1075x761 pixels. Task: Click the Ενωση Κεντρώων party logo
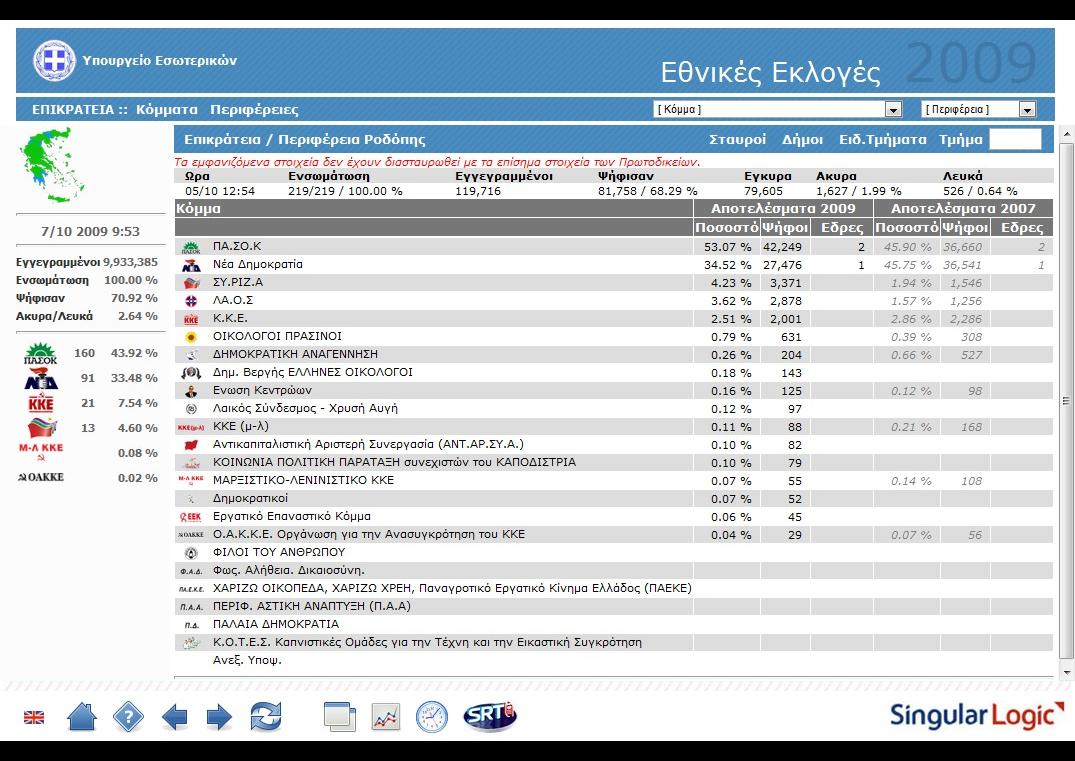[191, 391]
